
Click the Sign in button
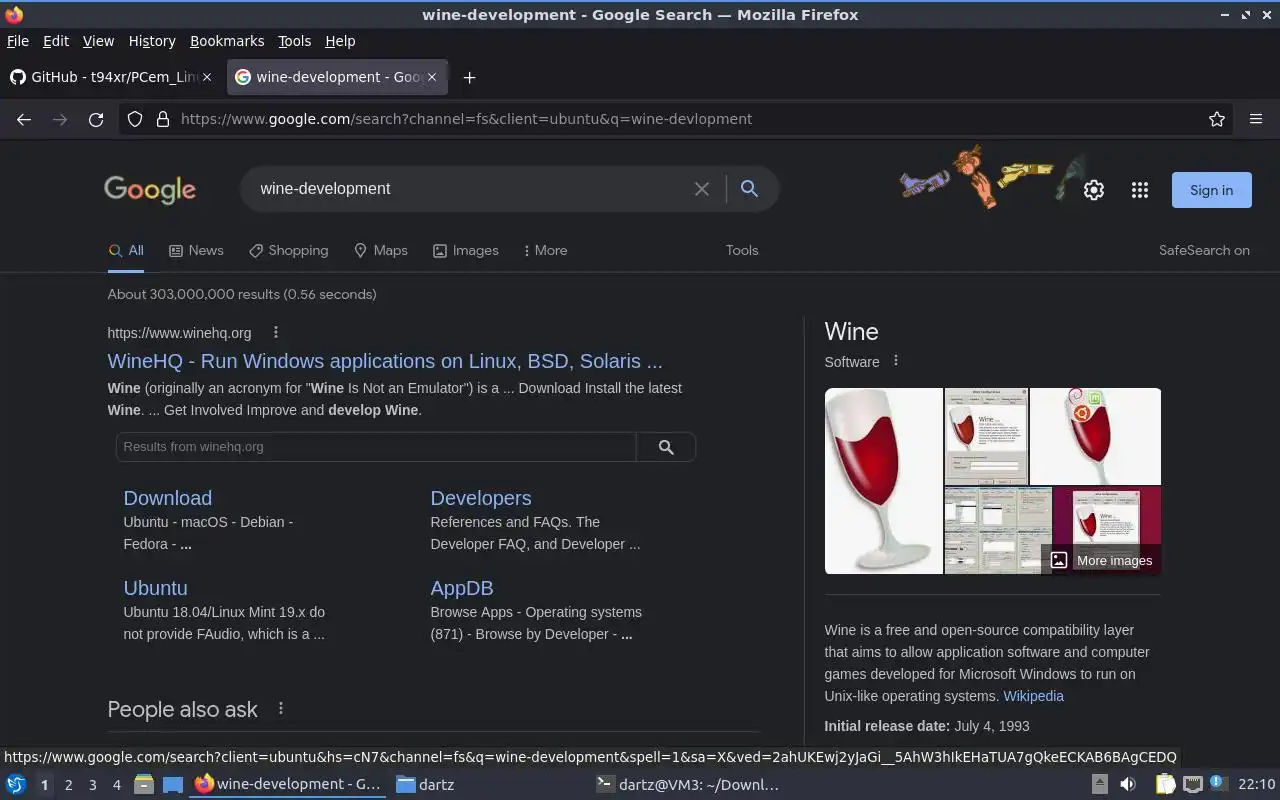click(1211, 190)
